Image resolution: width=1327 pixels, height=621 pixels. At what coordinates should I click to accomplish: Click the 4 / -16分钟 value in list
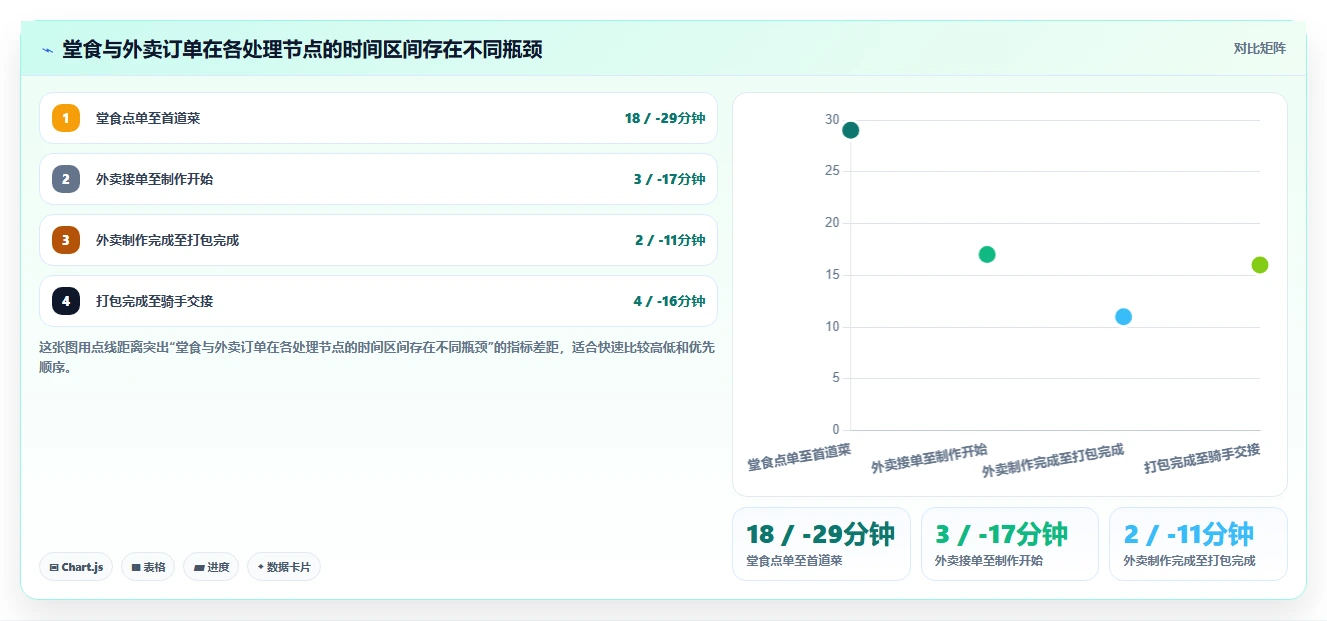(669, 301)
